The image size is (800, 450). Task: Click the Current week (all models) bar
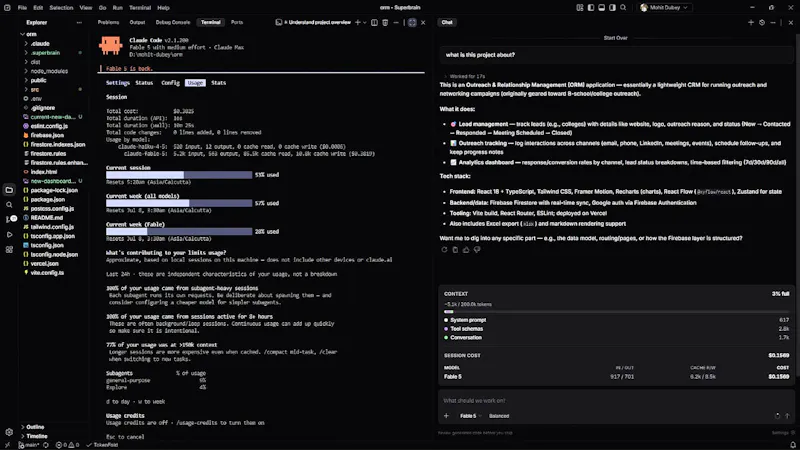(x=179, y=203)
